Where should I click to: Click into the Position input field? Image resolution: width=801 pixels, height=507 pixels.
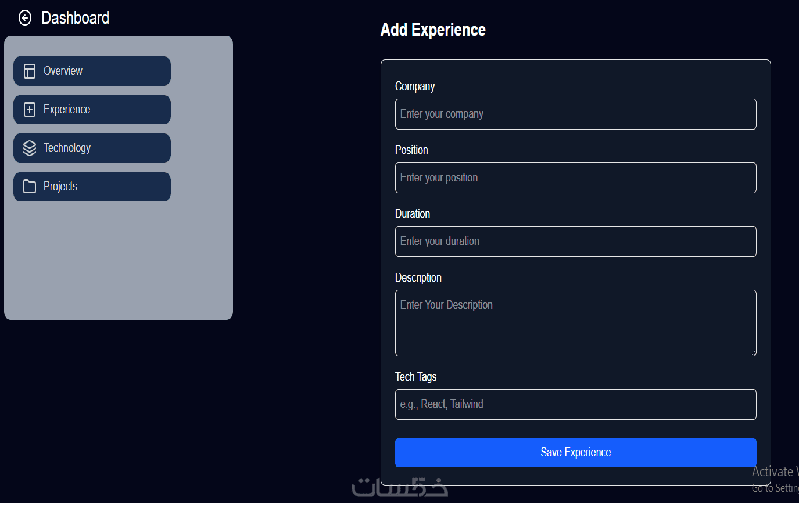tap(575, 177)
